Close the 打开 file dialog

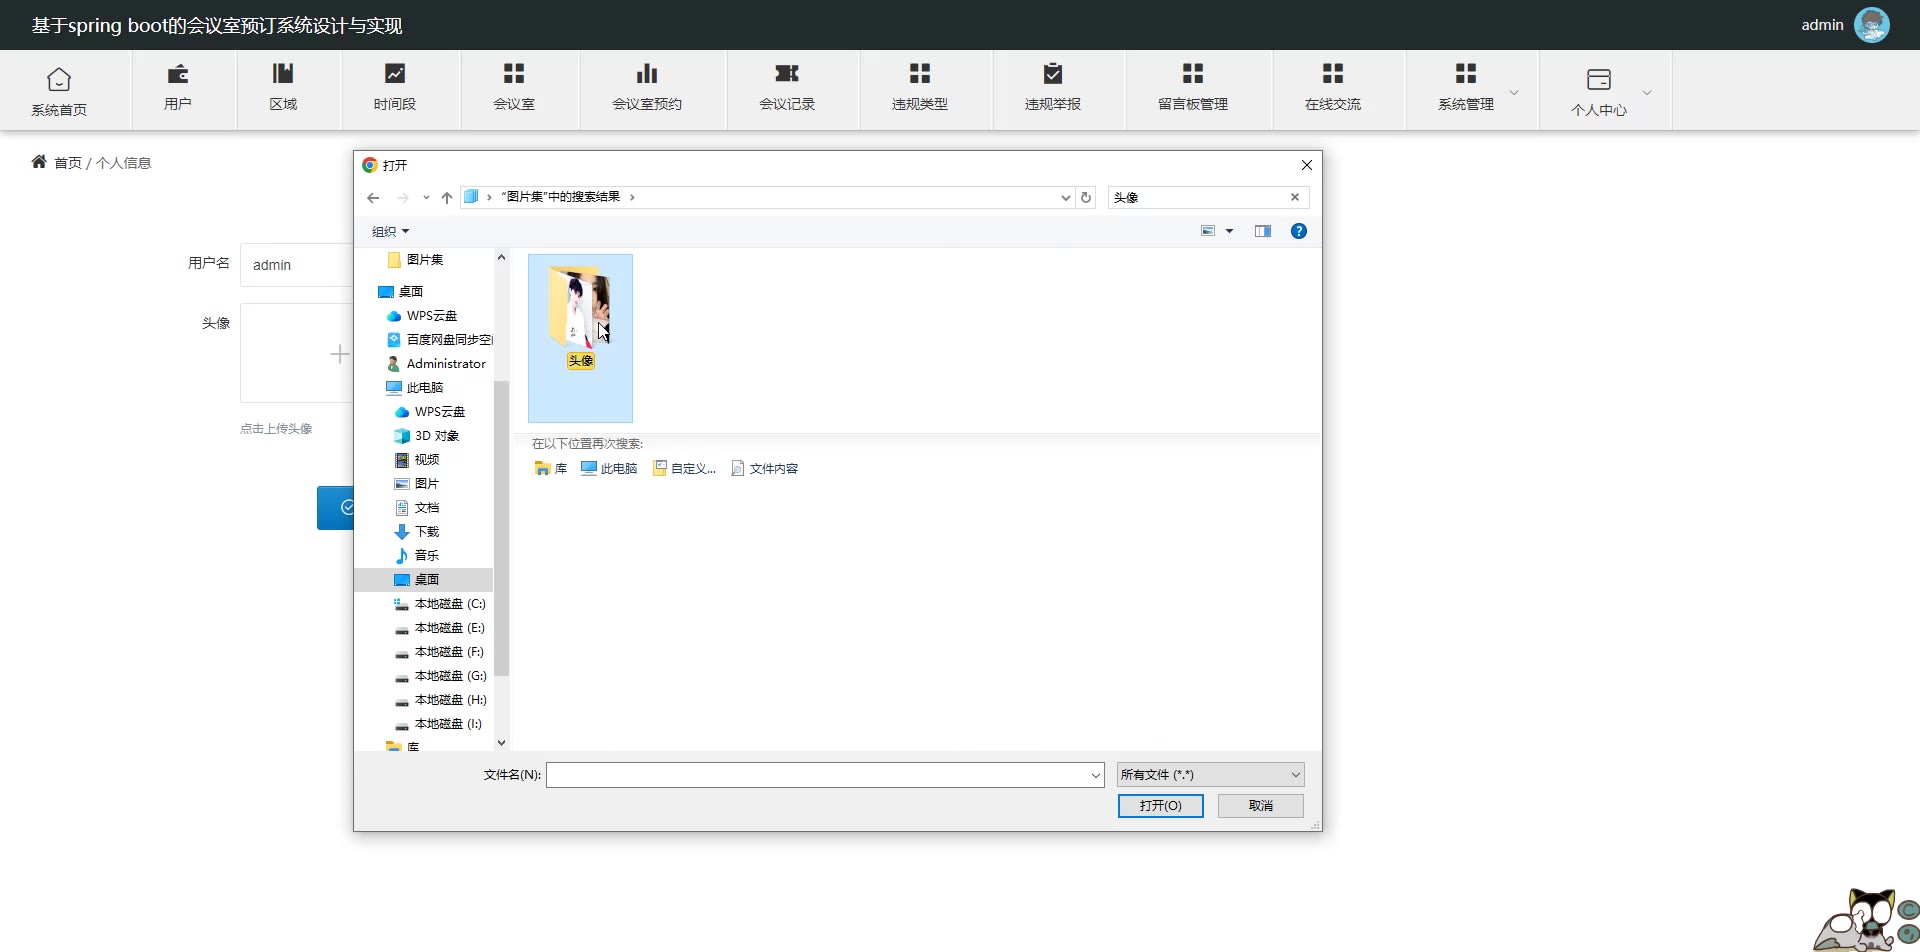(x=1306, y=165)
